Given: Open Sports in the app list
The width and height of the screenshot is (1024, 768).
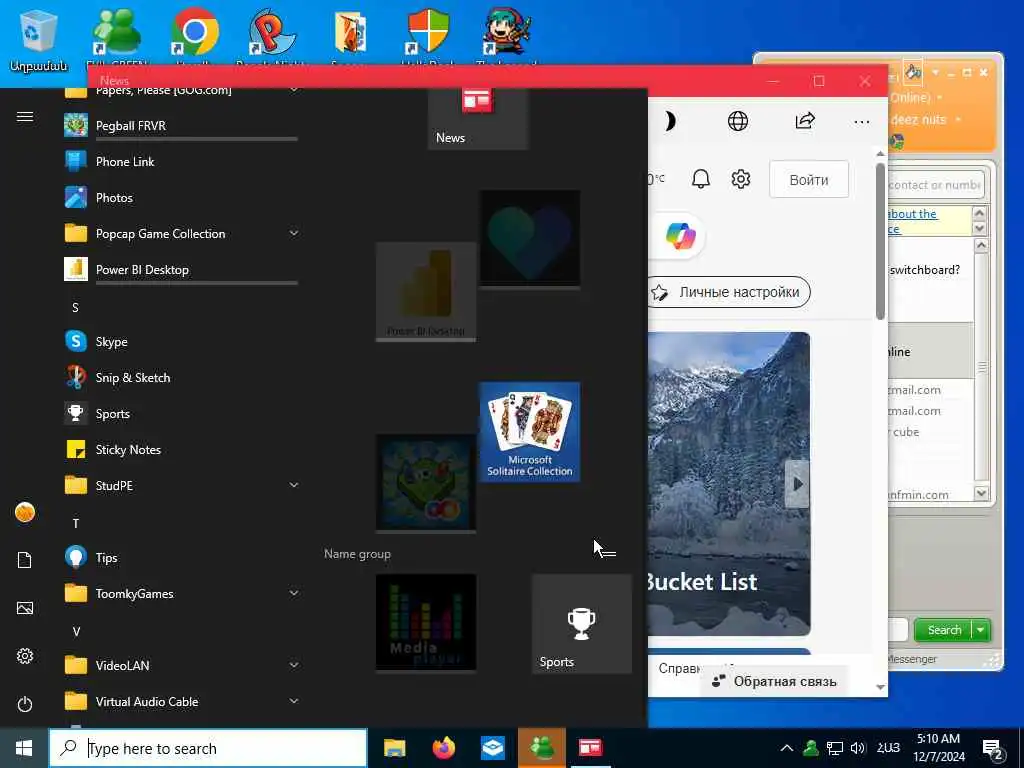Looking at the screenshot, I should (x=181, y=413).
